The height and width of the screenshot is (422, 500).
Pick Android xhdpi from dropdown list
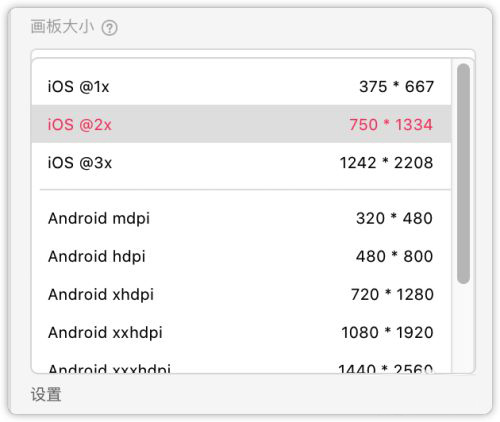pos(241,294)
